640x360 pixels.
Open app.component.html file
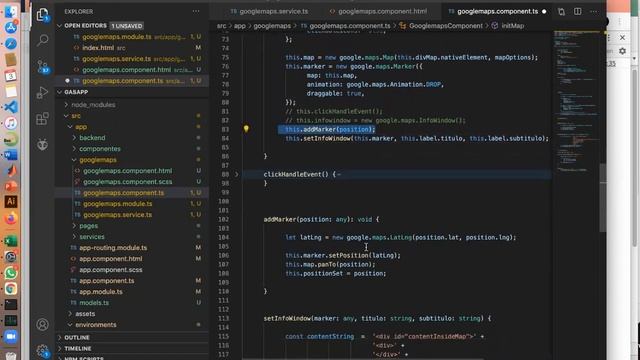(111, 259)
